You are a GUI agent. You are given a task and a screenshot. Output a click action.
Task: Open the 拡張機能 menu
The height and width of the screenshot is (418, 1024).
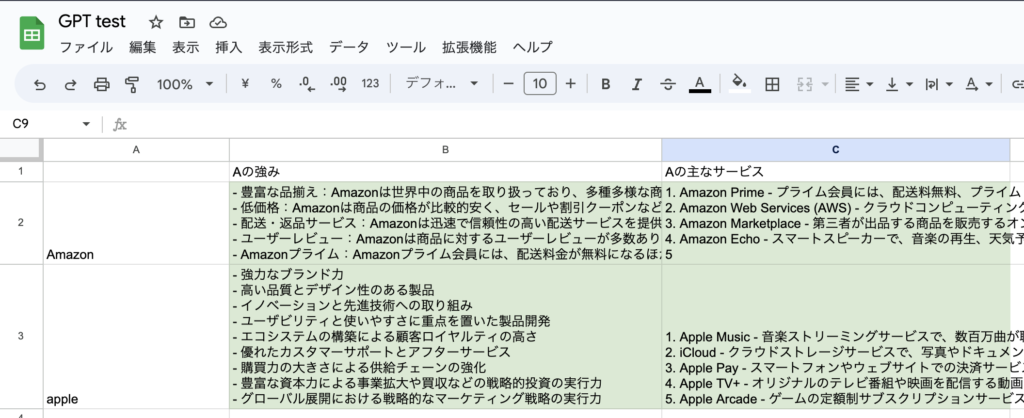pos(469,47)
